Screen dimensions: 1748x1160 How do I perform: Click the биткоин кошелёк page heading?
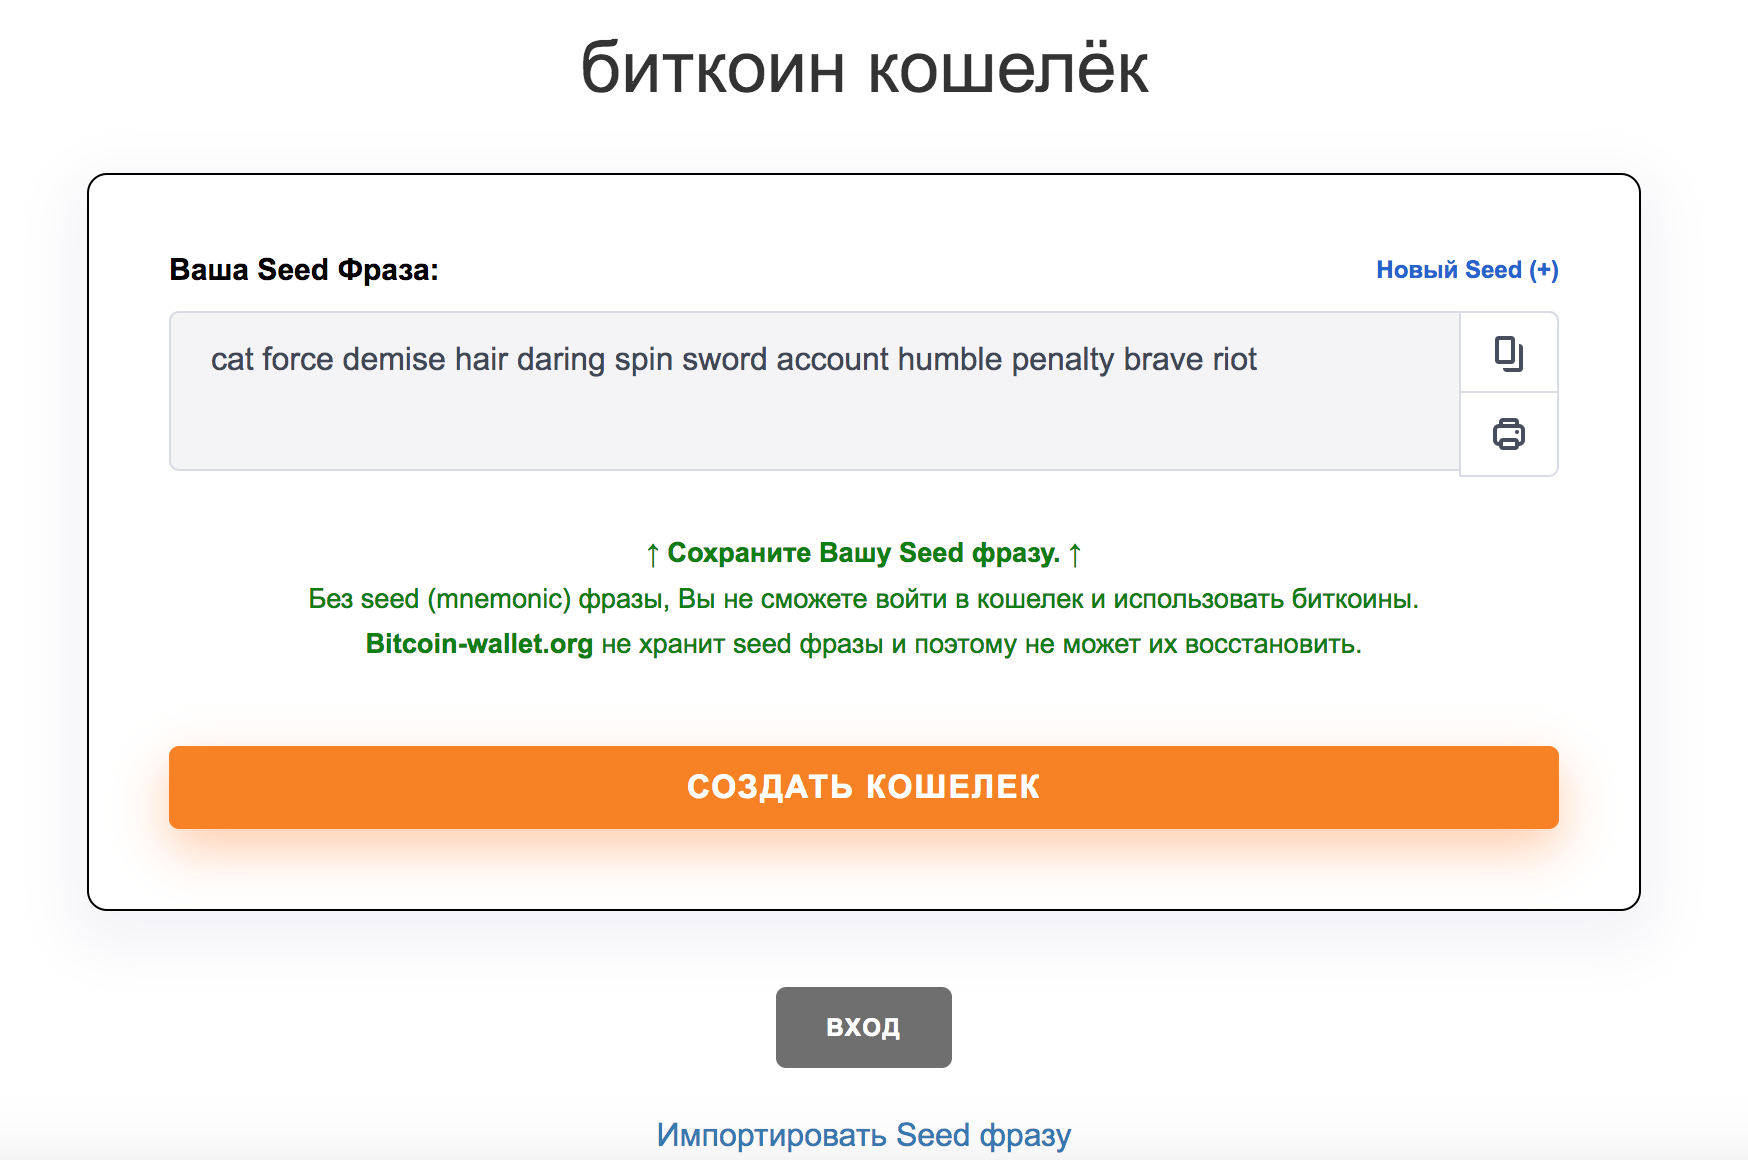pyautogui.click(x=864, y=68)
